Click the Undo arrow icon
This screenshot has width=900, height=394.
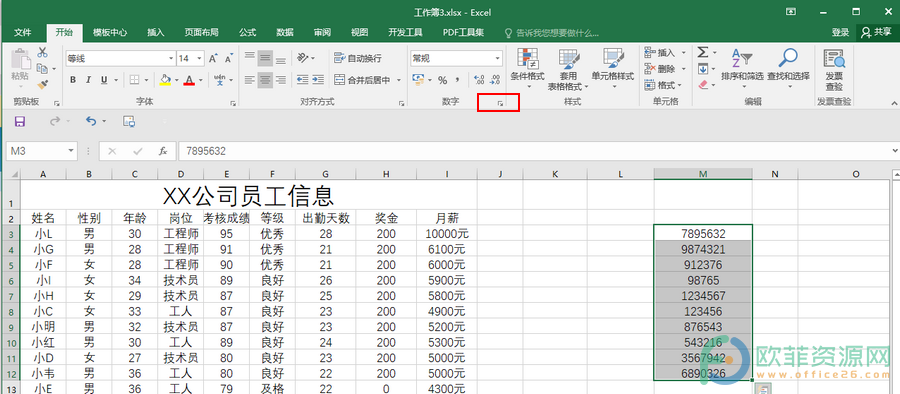pos(91,121)
